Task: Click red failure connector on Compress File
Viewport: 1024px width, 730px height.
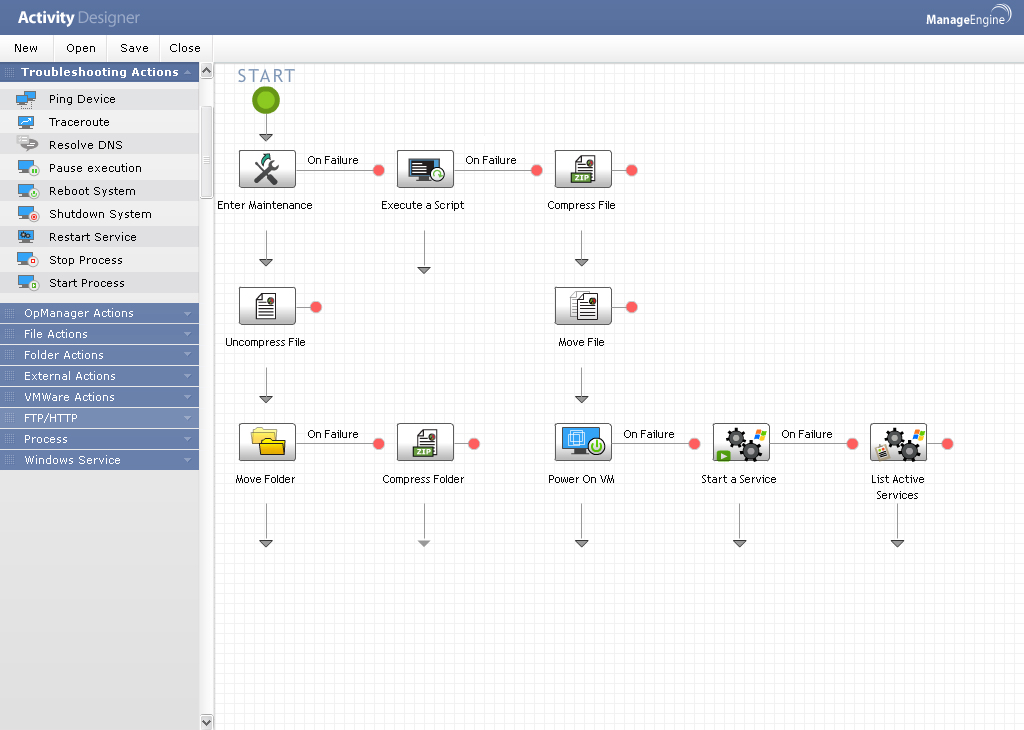Action: click(632, 170)
